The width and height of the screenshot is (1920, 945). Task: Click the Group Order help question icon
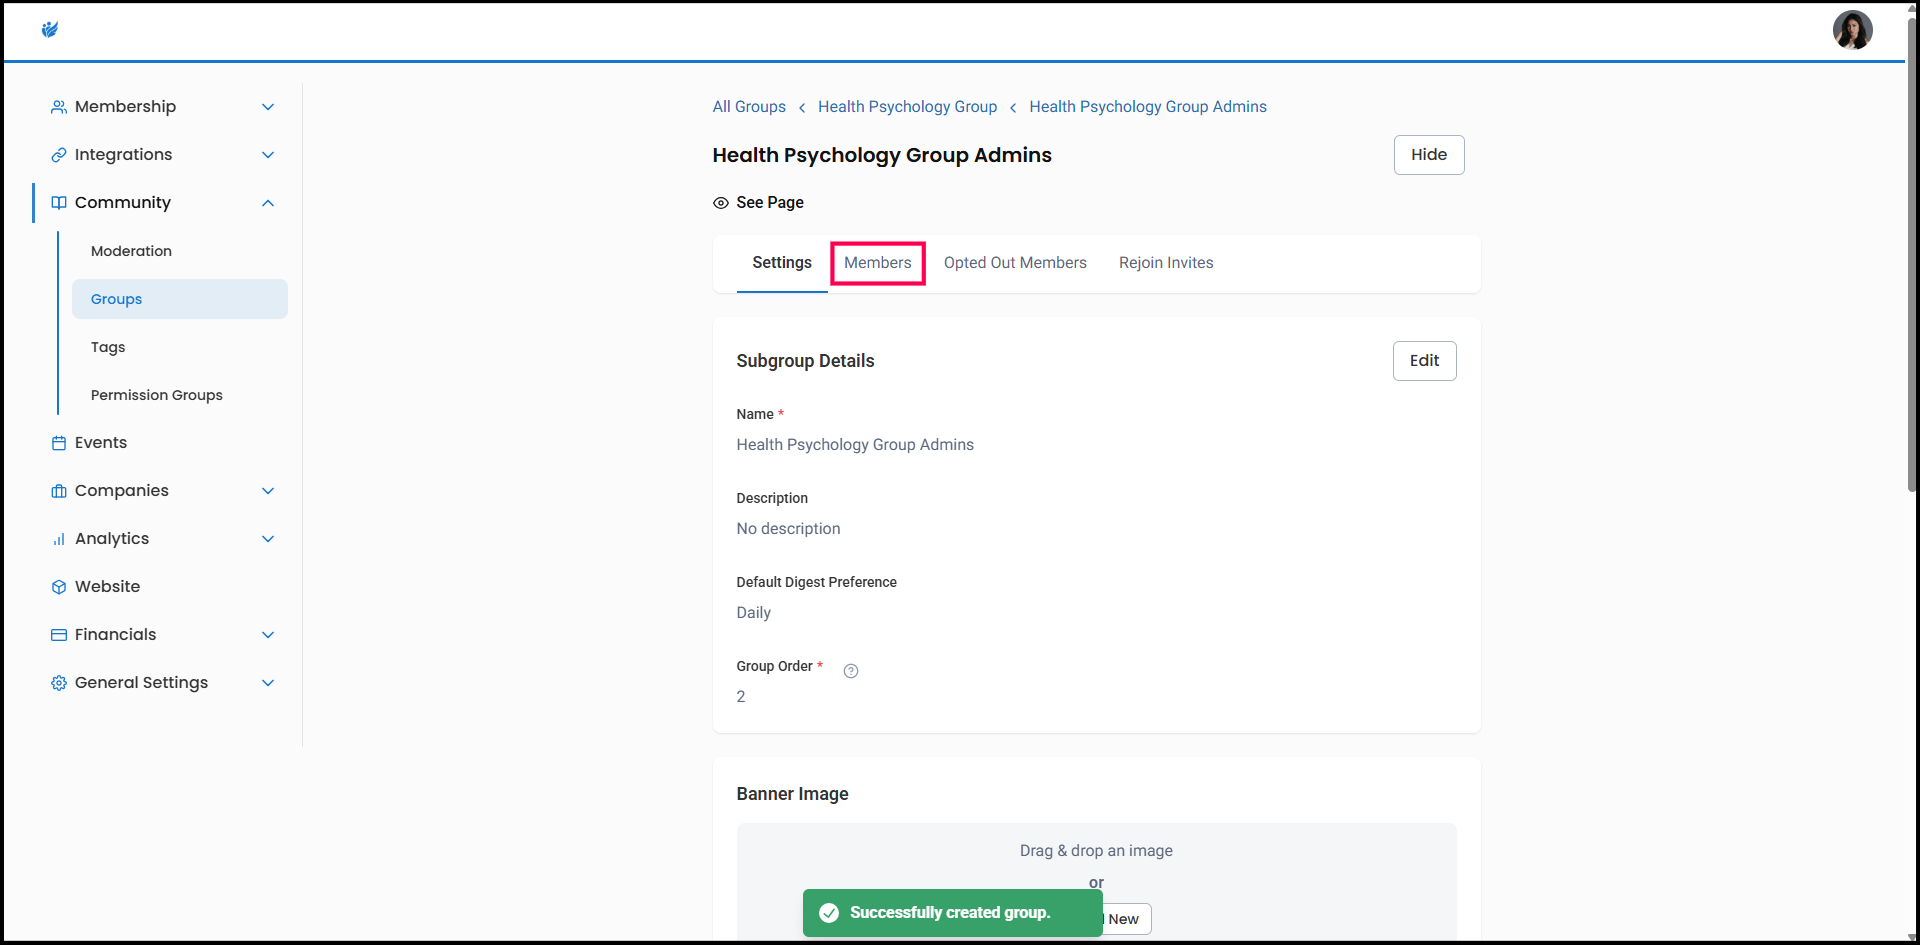point(850,671)
